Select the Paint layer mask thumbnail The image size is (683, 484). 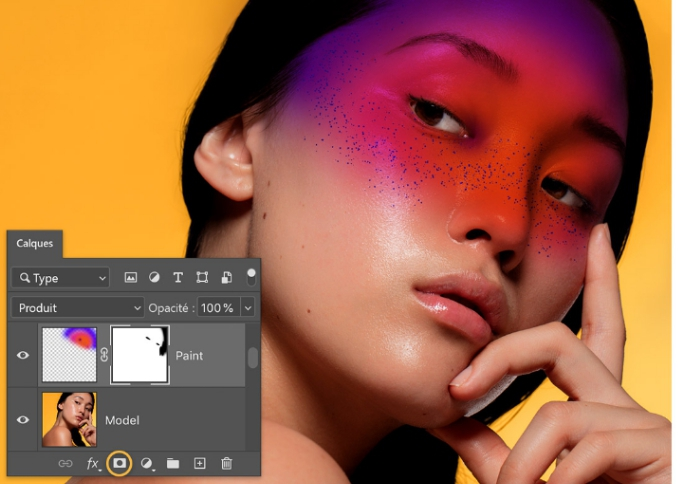pos(140,355)
